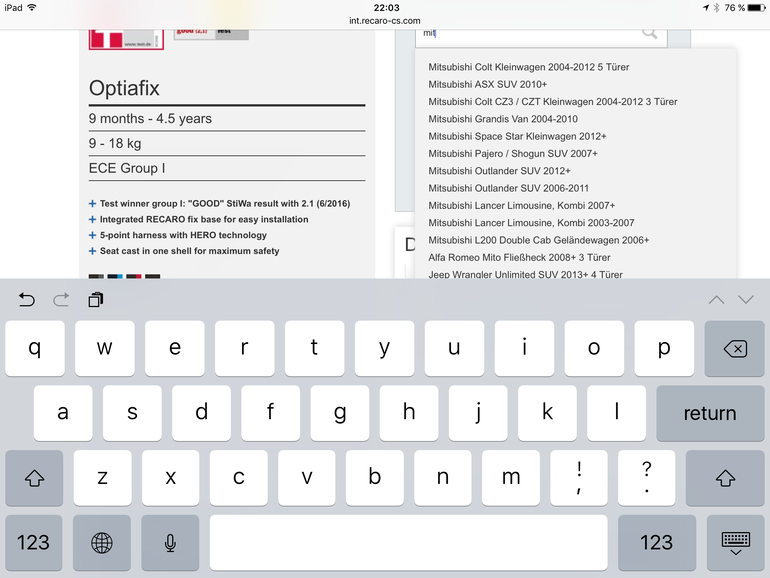This screenshot has height=578, width=770.
Task: Tap the space bar
Action: 408,542
